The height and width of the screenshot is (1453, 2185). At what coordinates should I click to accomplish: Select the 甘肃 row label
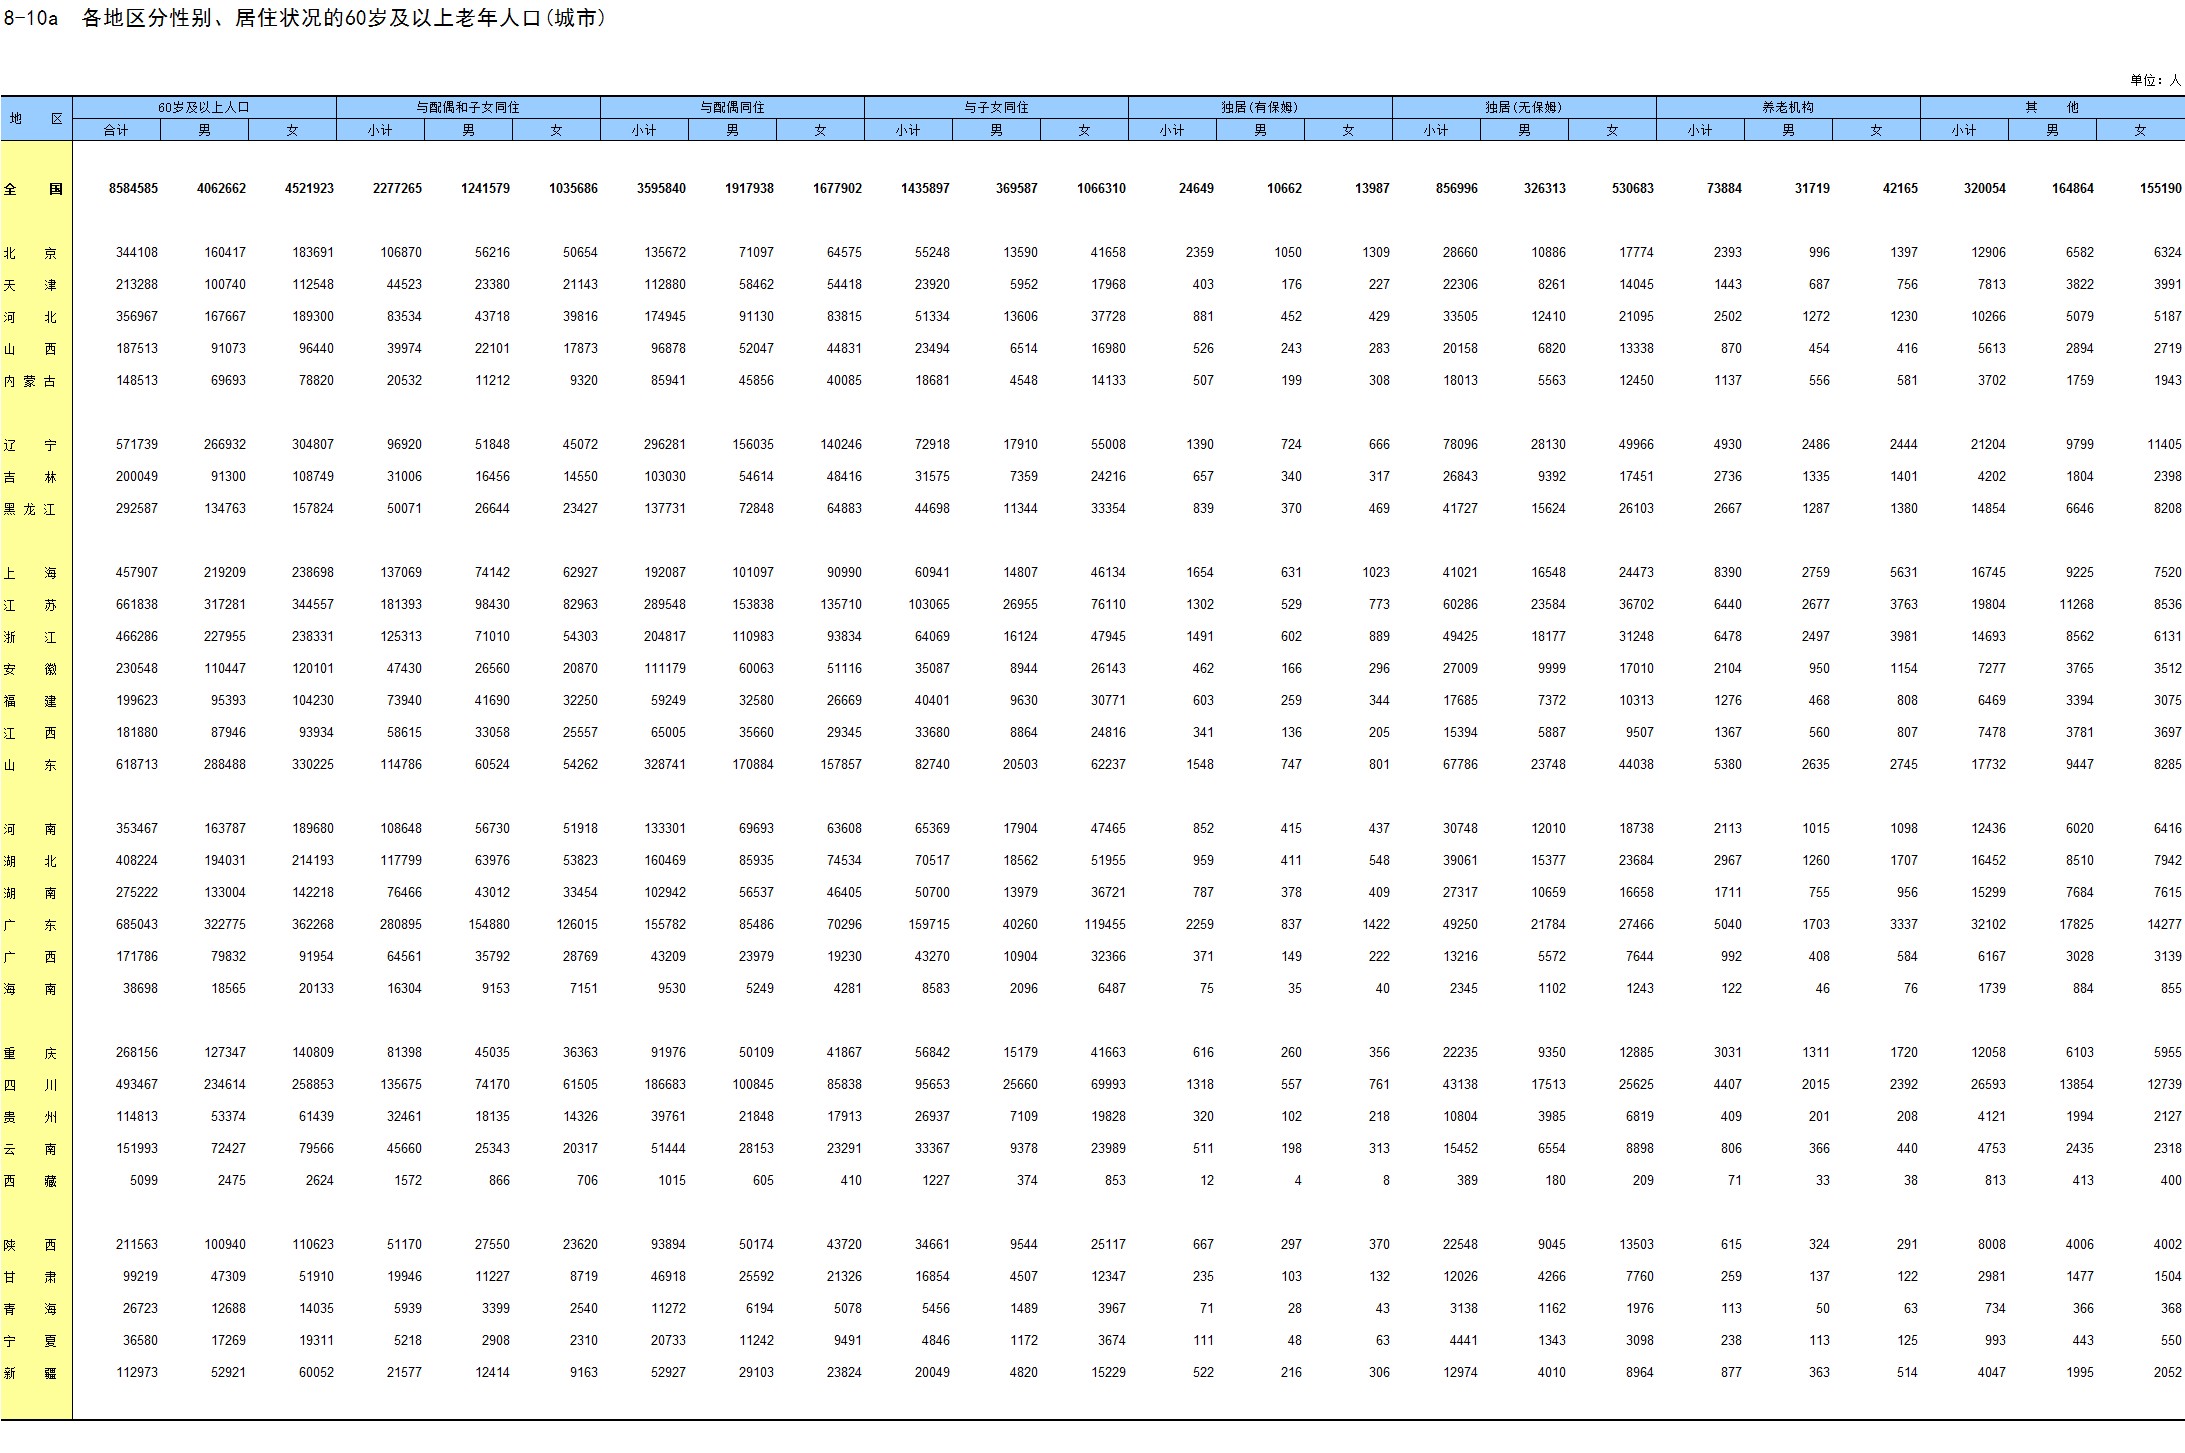tap(31, 1277)
